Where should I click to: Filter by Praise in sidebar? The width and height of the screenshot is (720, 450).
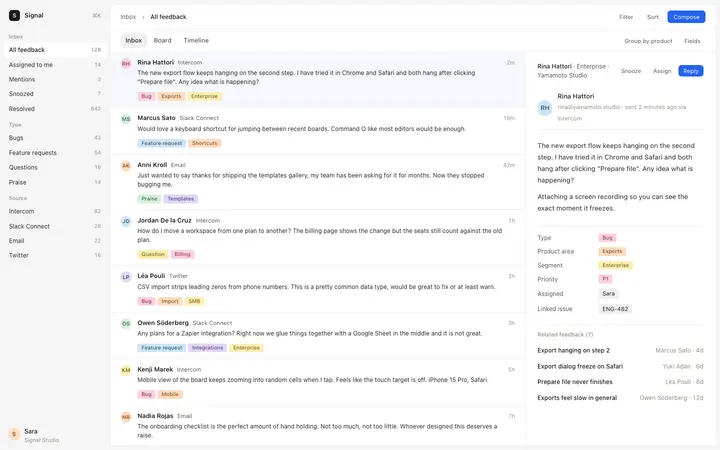click(55, 182)
